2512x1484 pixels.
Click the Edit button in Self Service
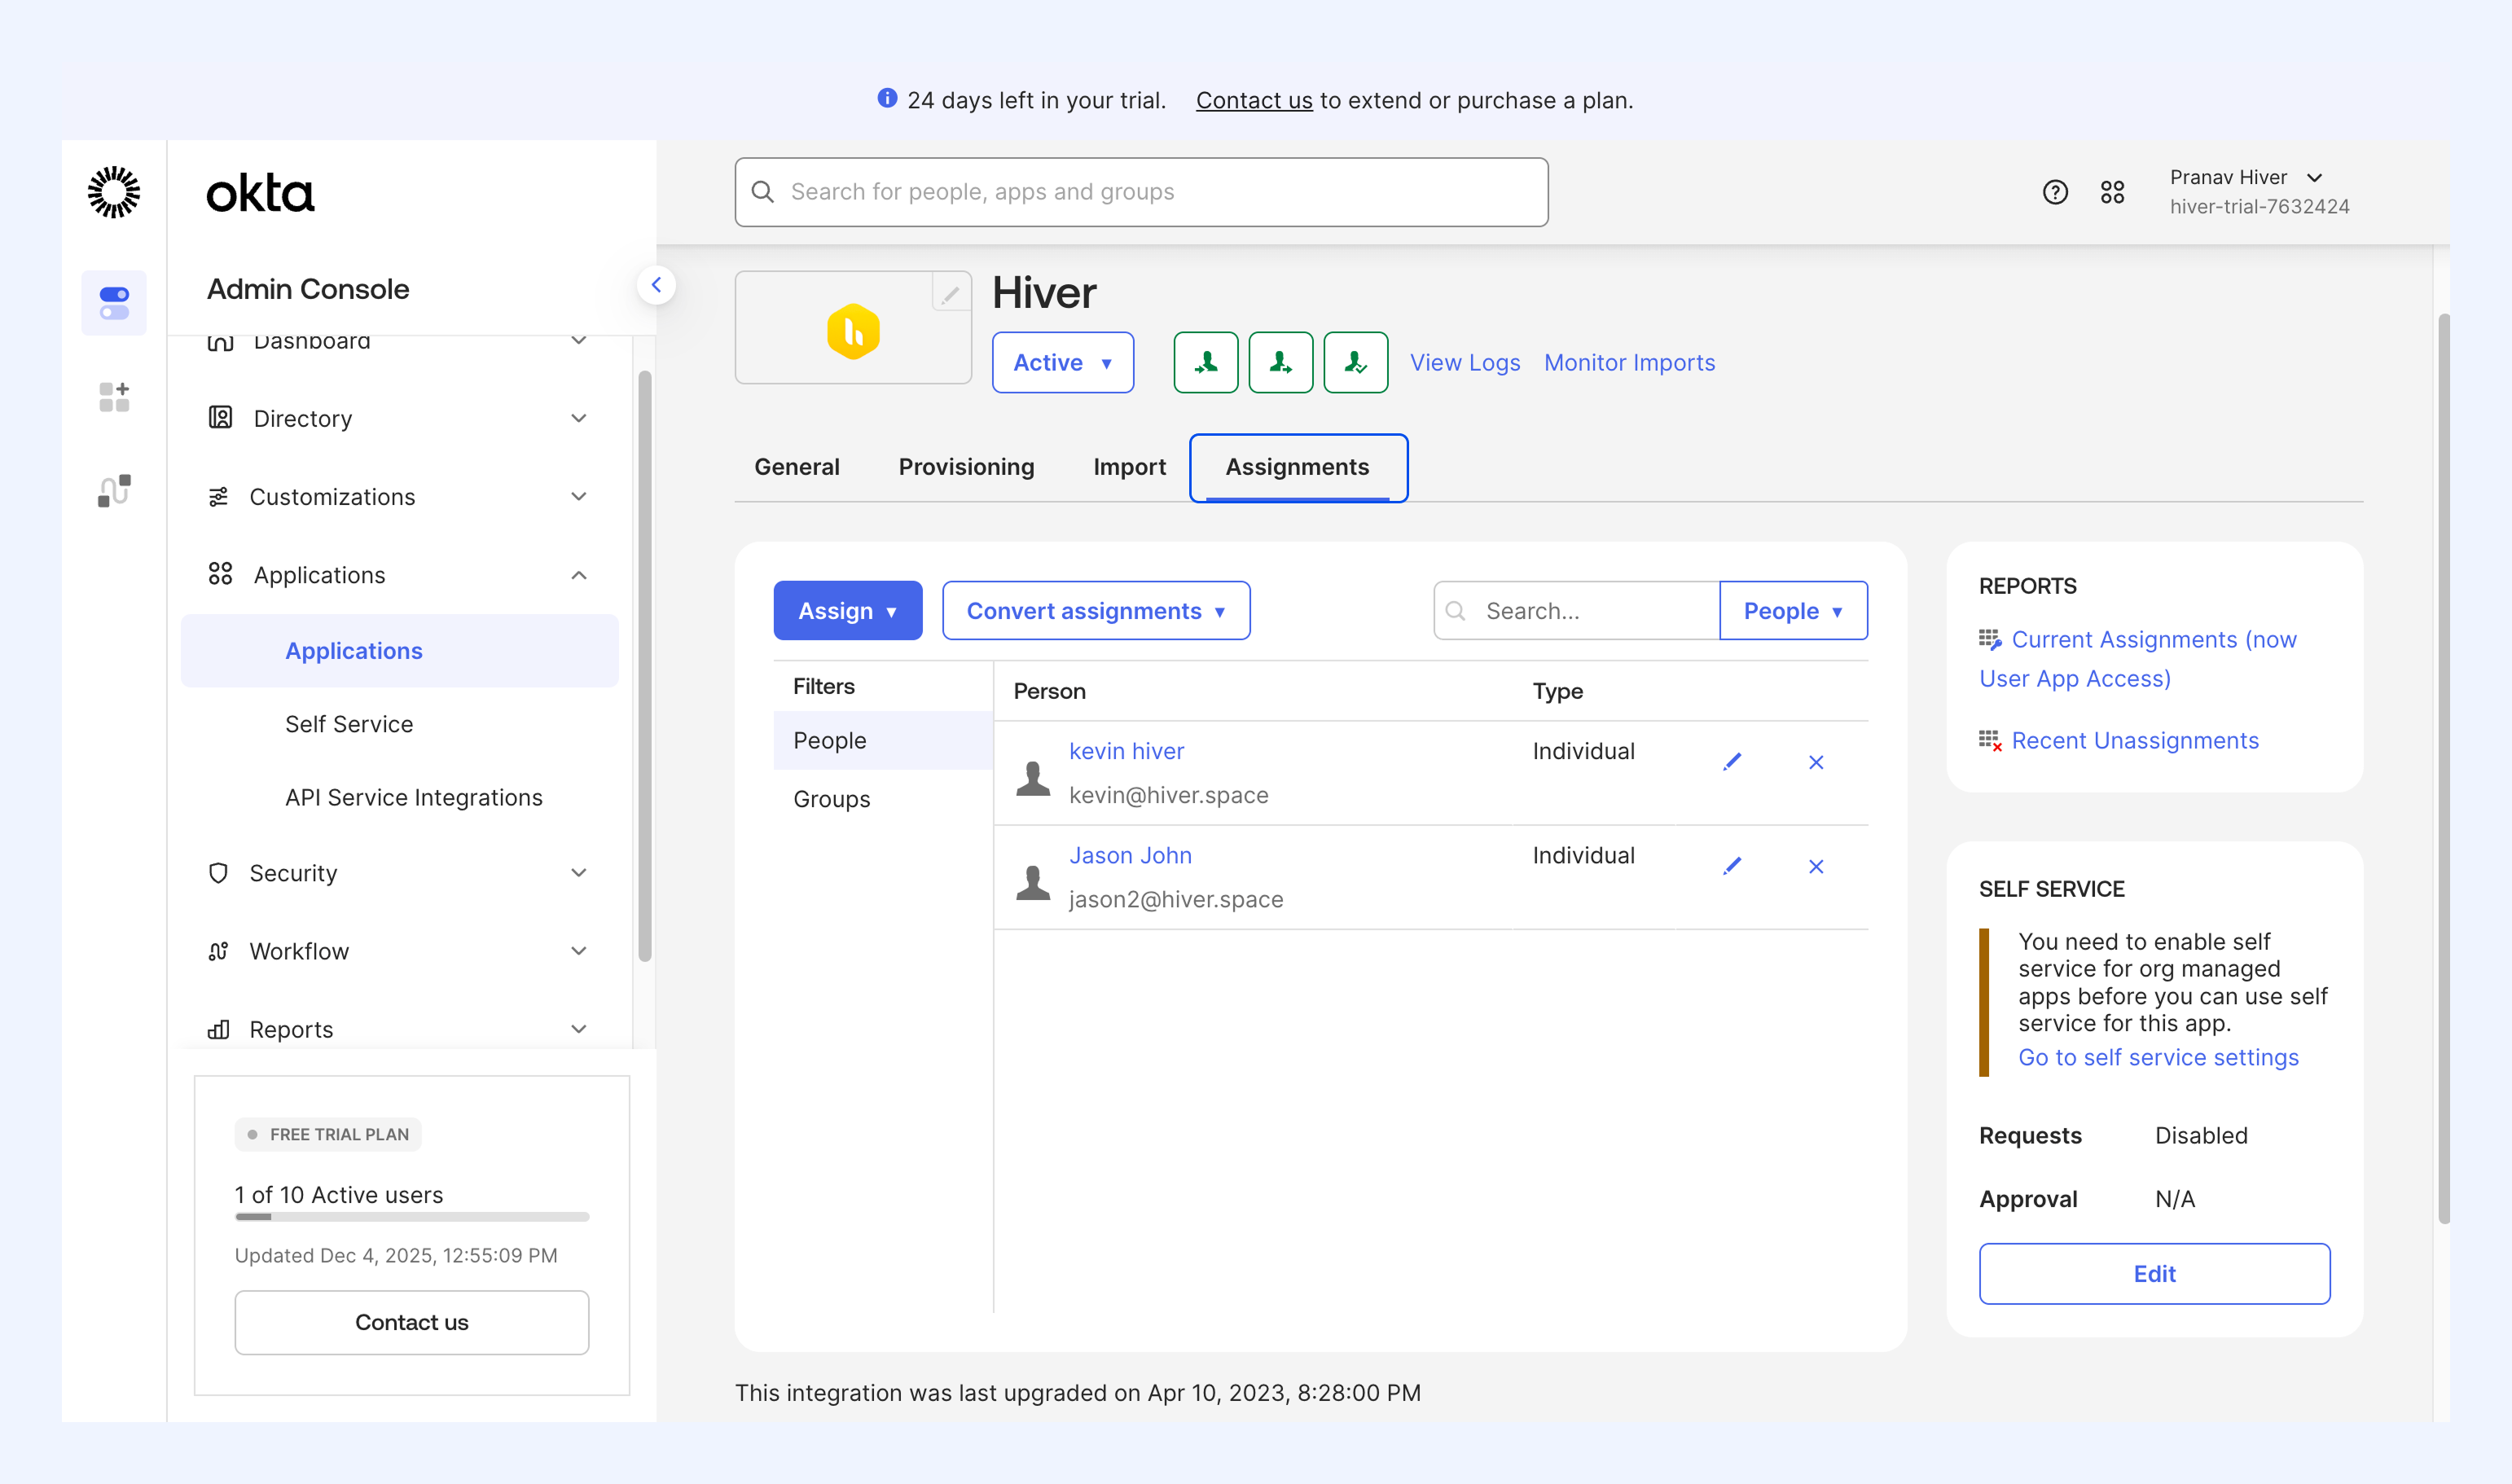2154,1273
